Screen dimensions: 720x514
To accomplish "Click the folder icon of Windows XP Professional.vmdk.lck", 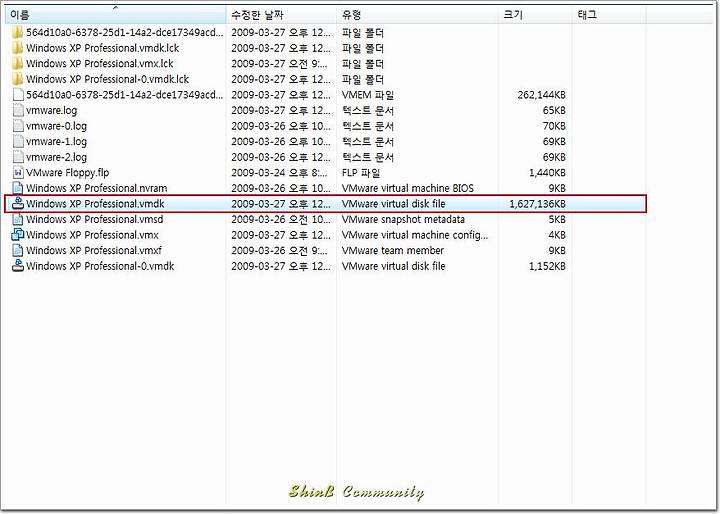I will [x=17, y=48].
